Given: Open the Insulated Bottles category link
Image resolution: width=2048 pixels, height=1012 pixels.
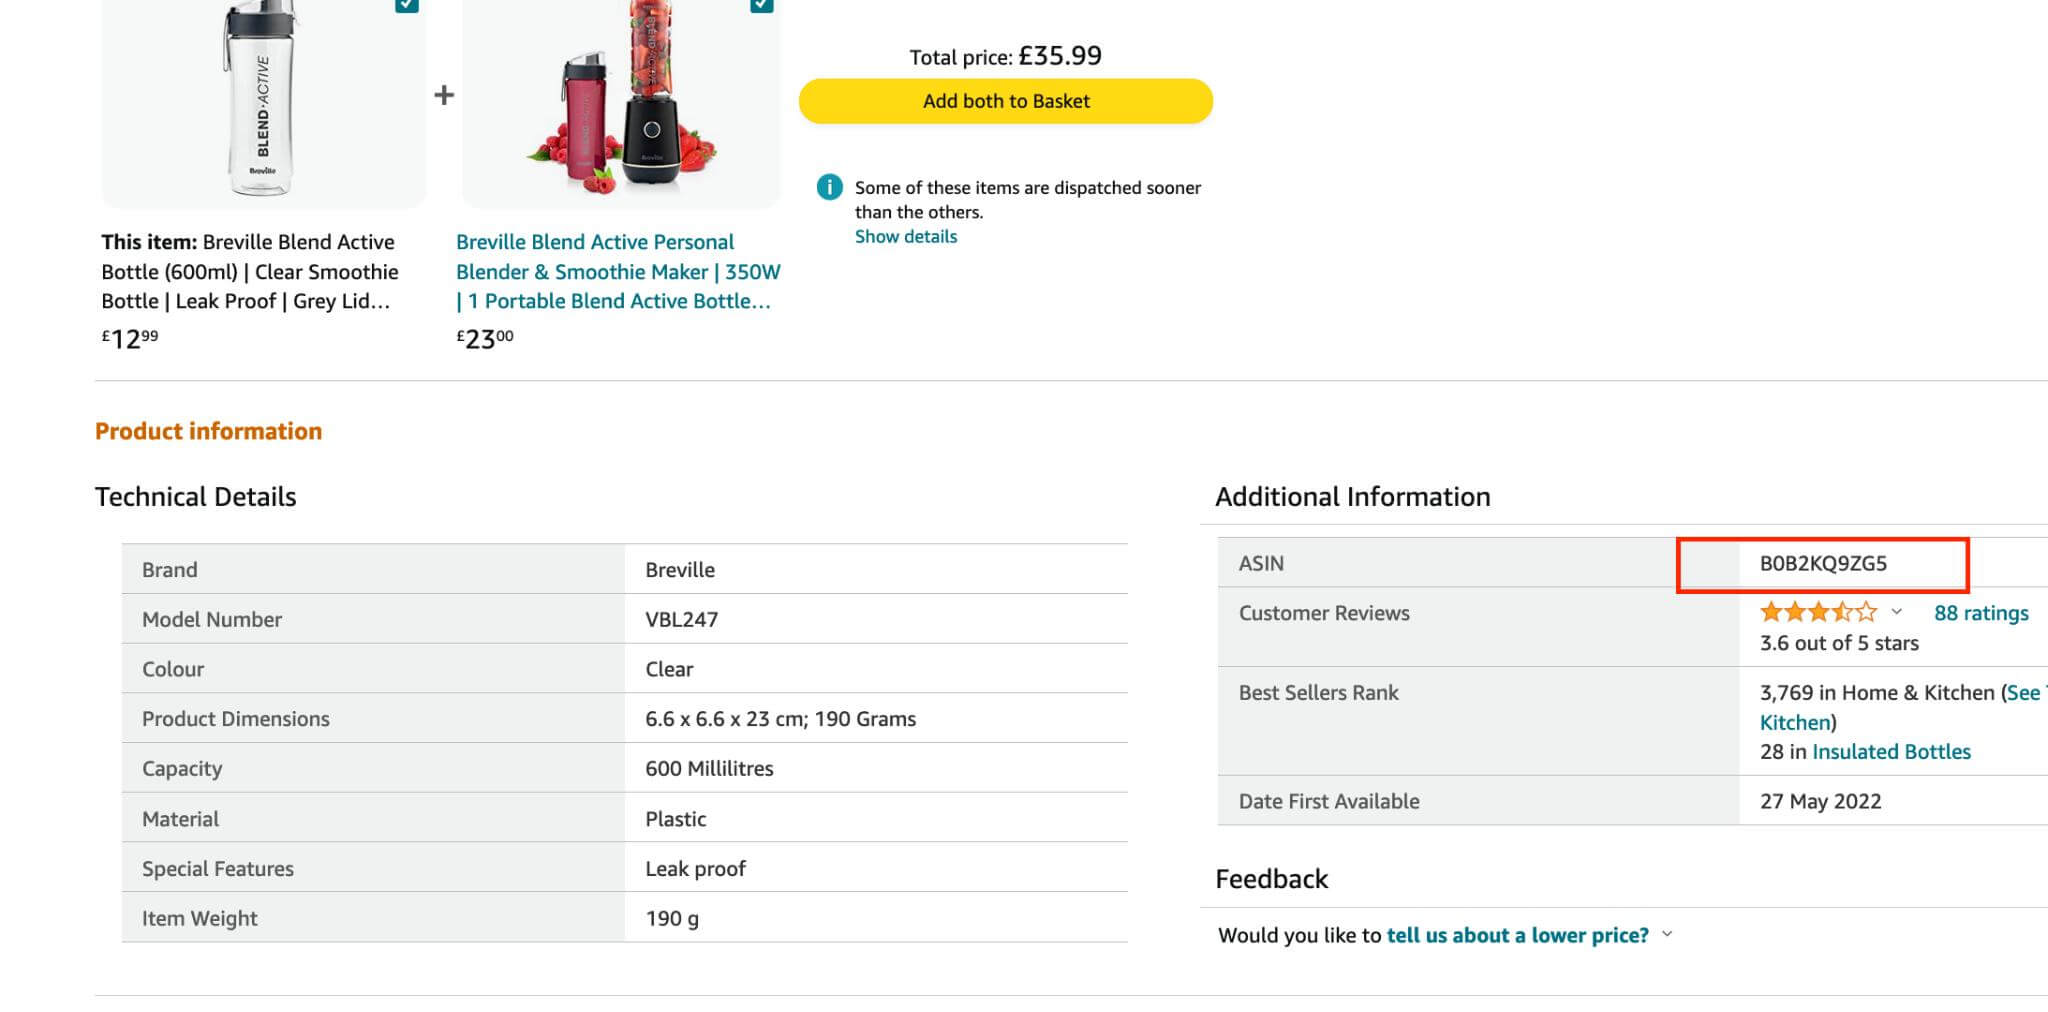Looking at the screenshot, I should pos(1891,751).
